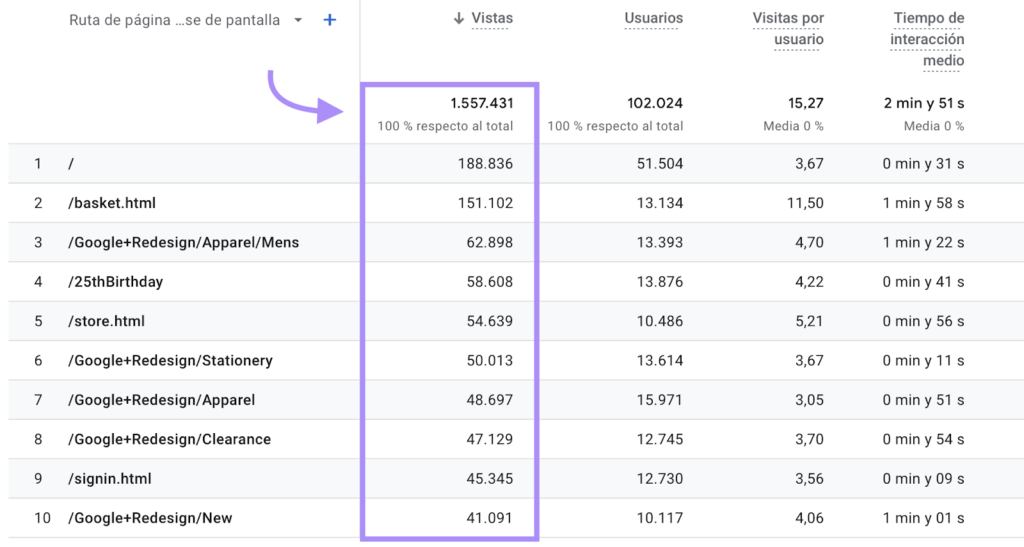Click the /Google+Redesign/Clearance page path

point(169,439)
